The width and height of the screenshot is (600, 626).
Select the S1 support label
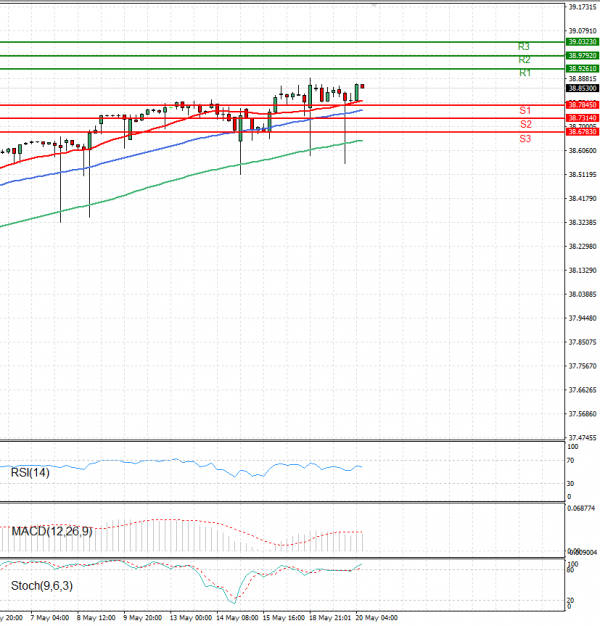524,110
